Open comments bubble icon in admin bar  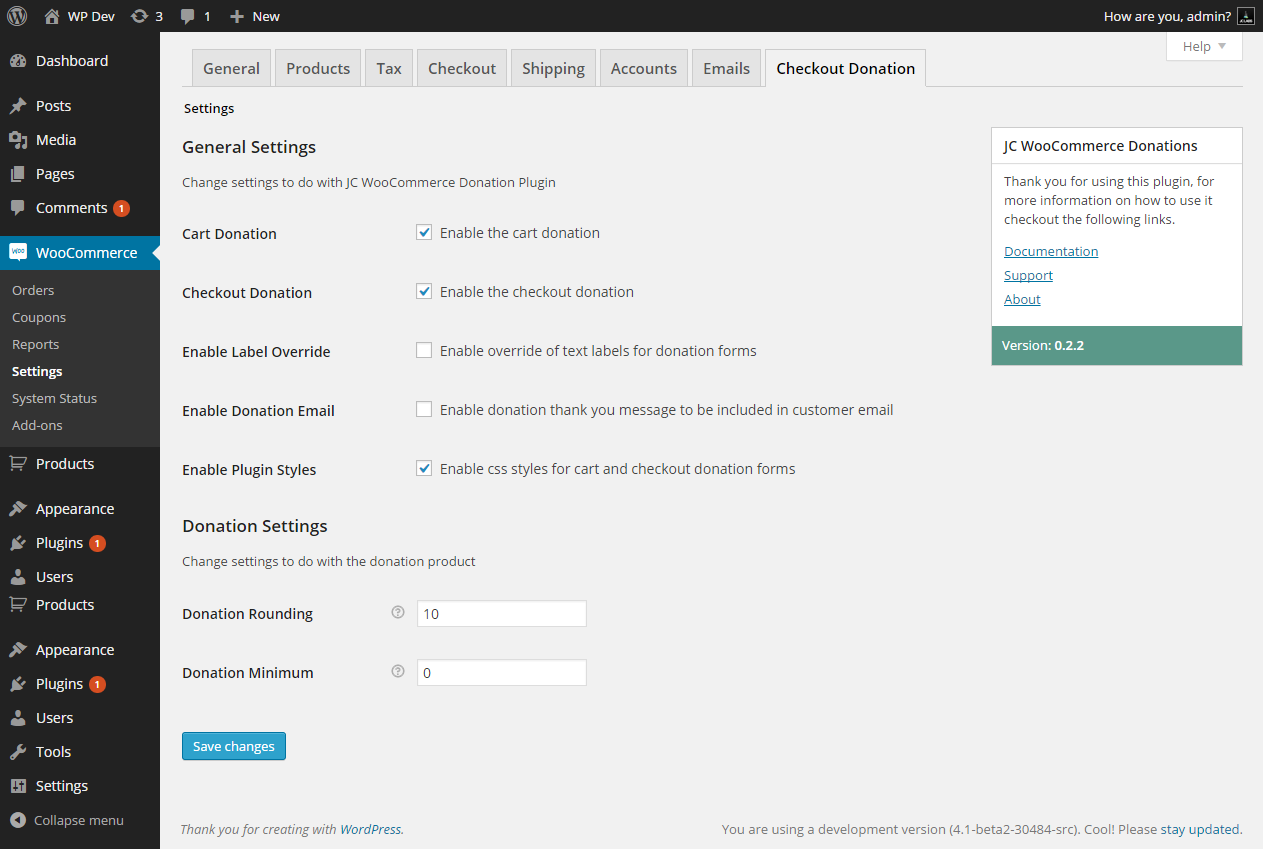[x=188, y=17]
